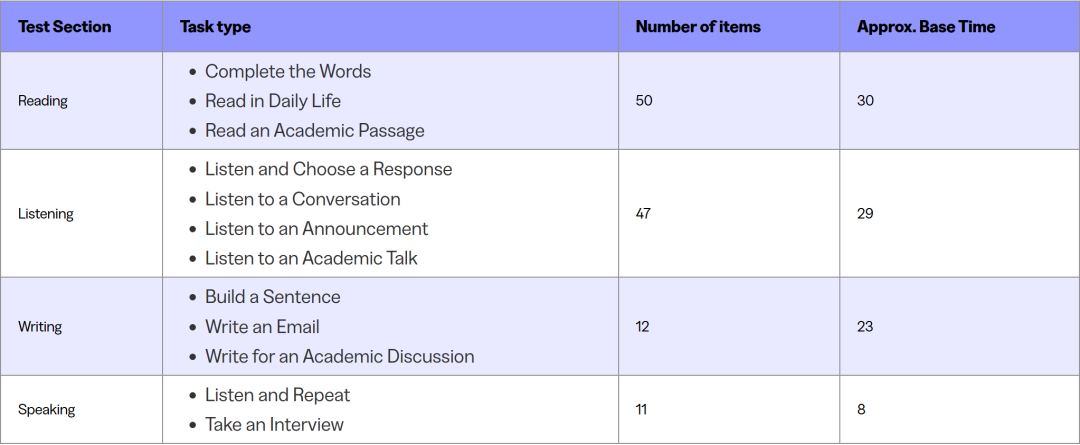
Task: Click Listen to an Announcement
Action: point(317,229)
